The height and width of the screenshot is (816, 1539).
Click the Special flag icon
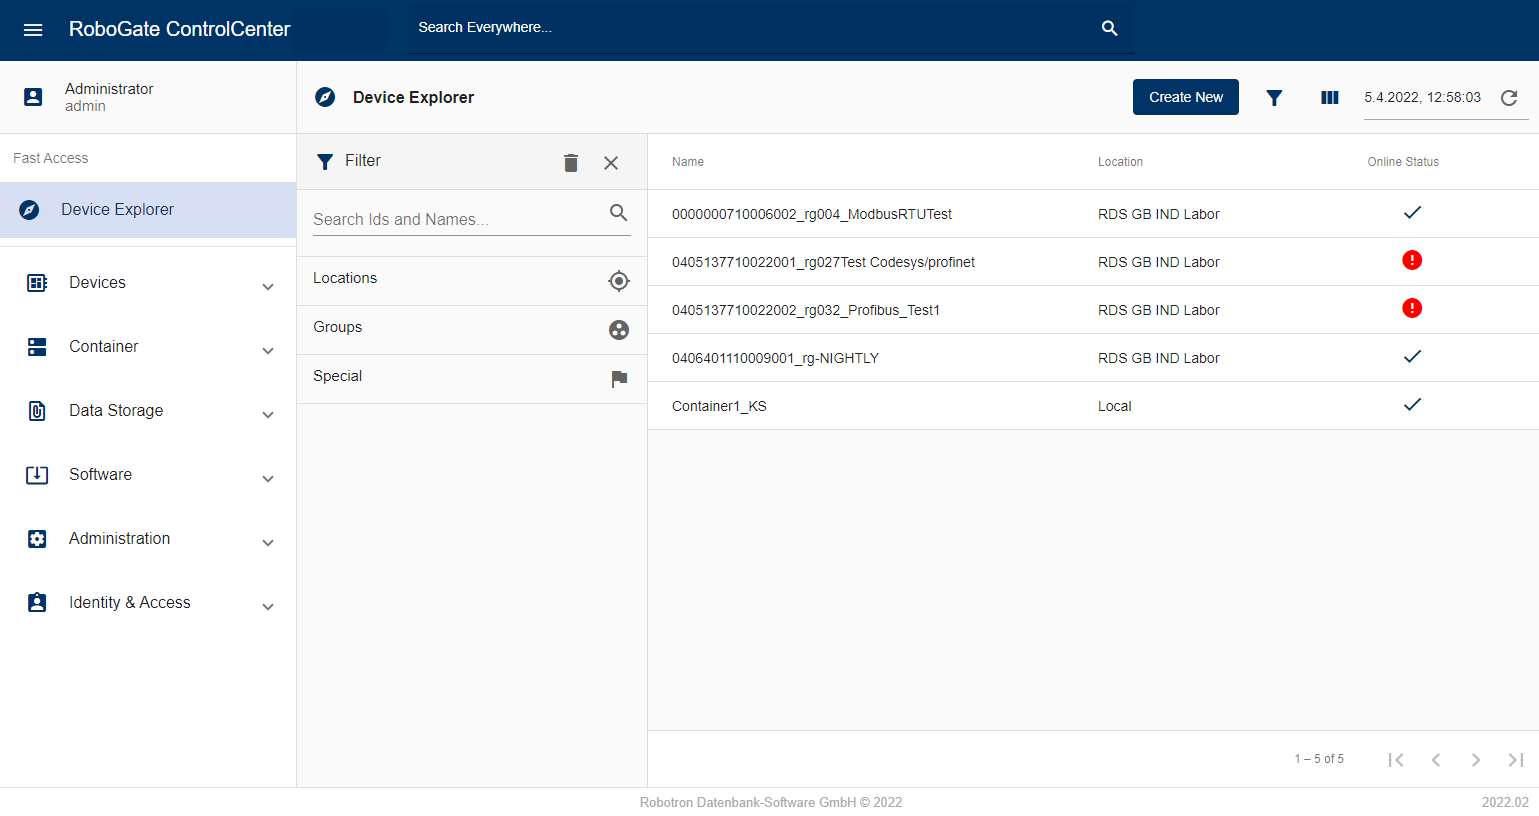coord(619,379)
